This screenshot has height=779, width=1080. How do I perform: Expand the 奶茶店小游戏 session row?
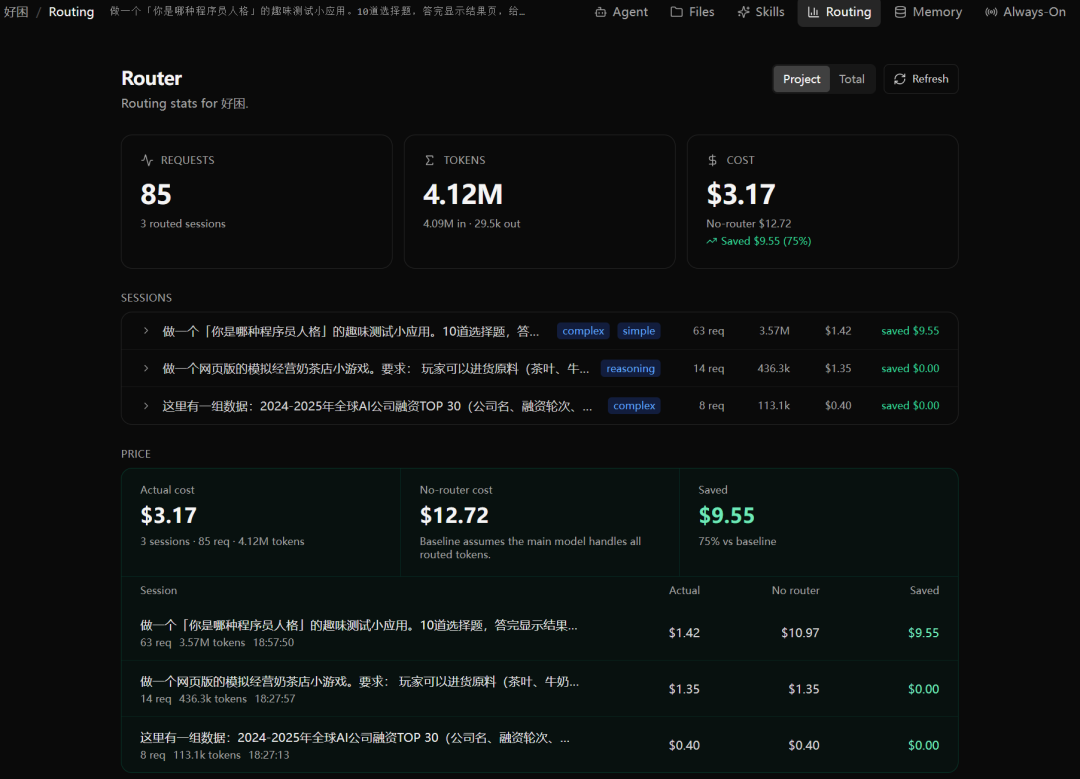click(x=145, y=368)
